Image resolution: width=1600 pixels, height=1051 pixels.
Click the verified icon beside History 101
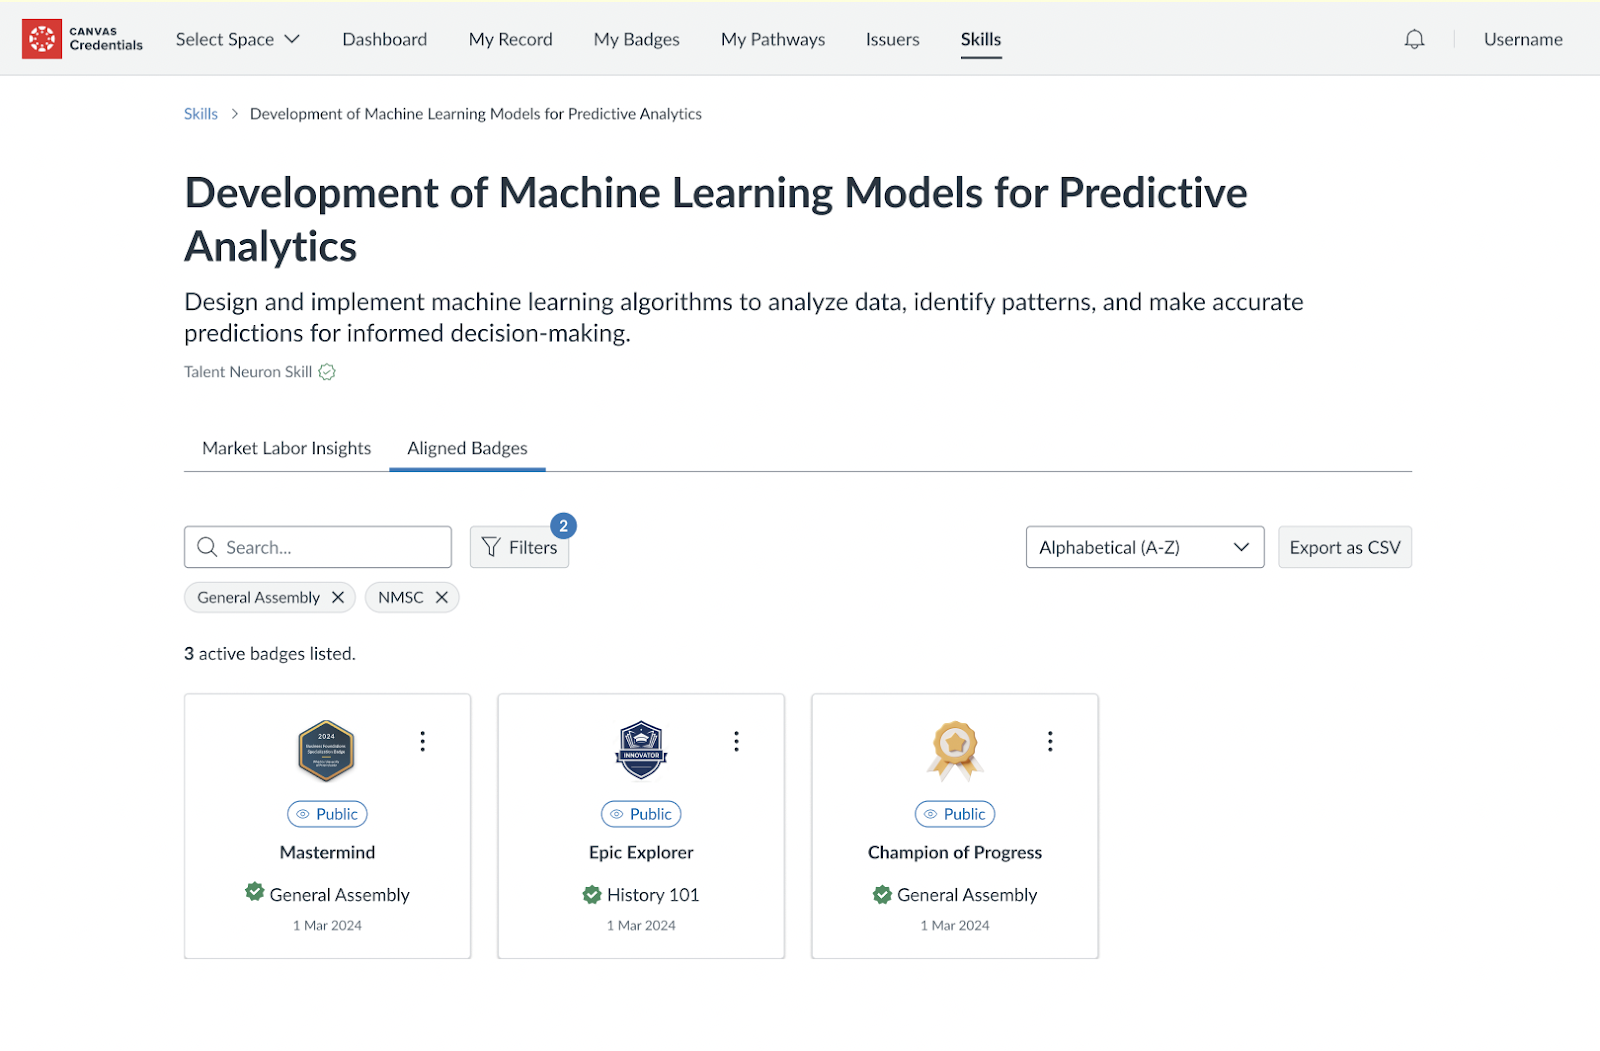[x=592, y=894]
